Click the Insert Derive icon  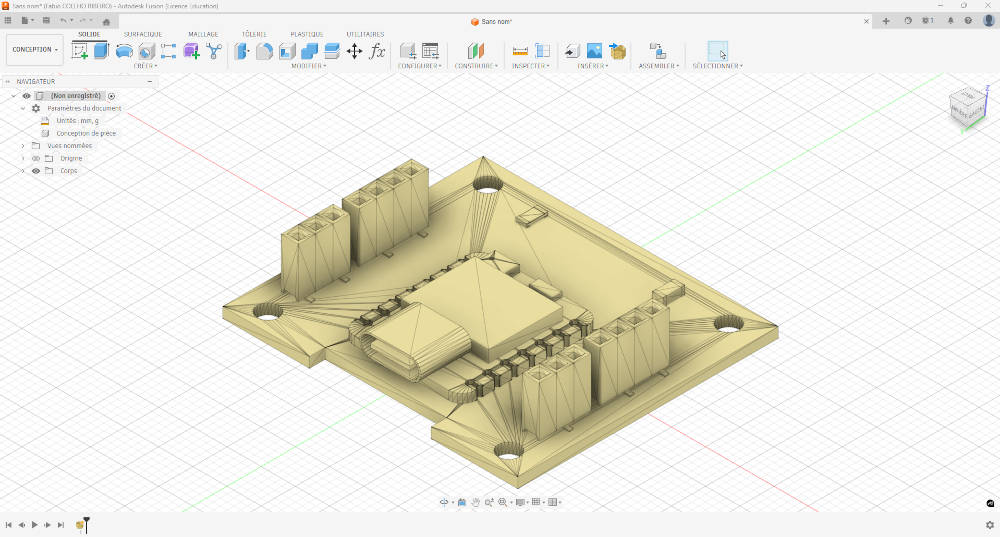click(572, 51)
